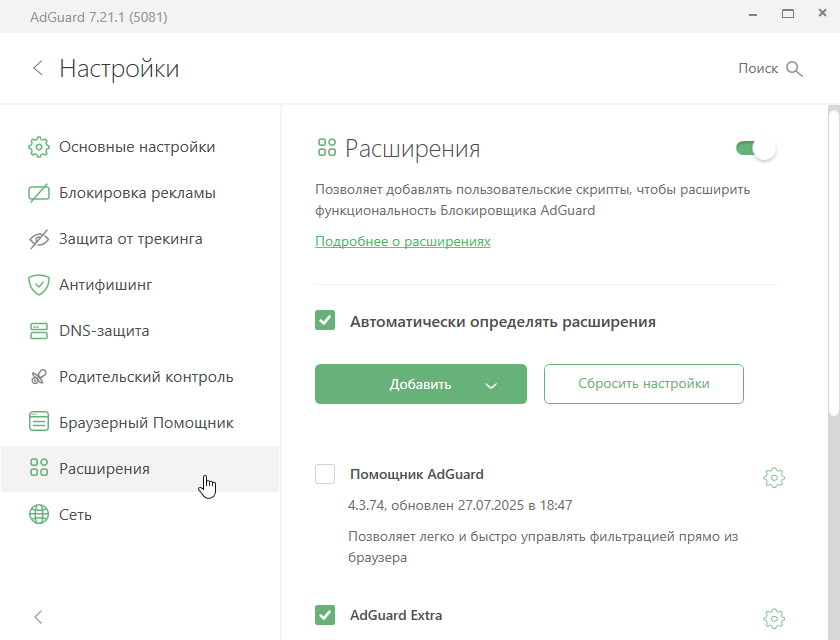Close the AdGuard window
Viewport: 840px width, 640px height.
822,13
